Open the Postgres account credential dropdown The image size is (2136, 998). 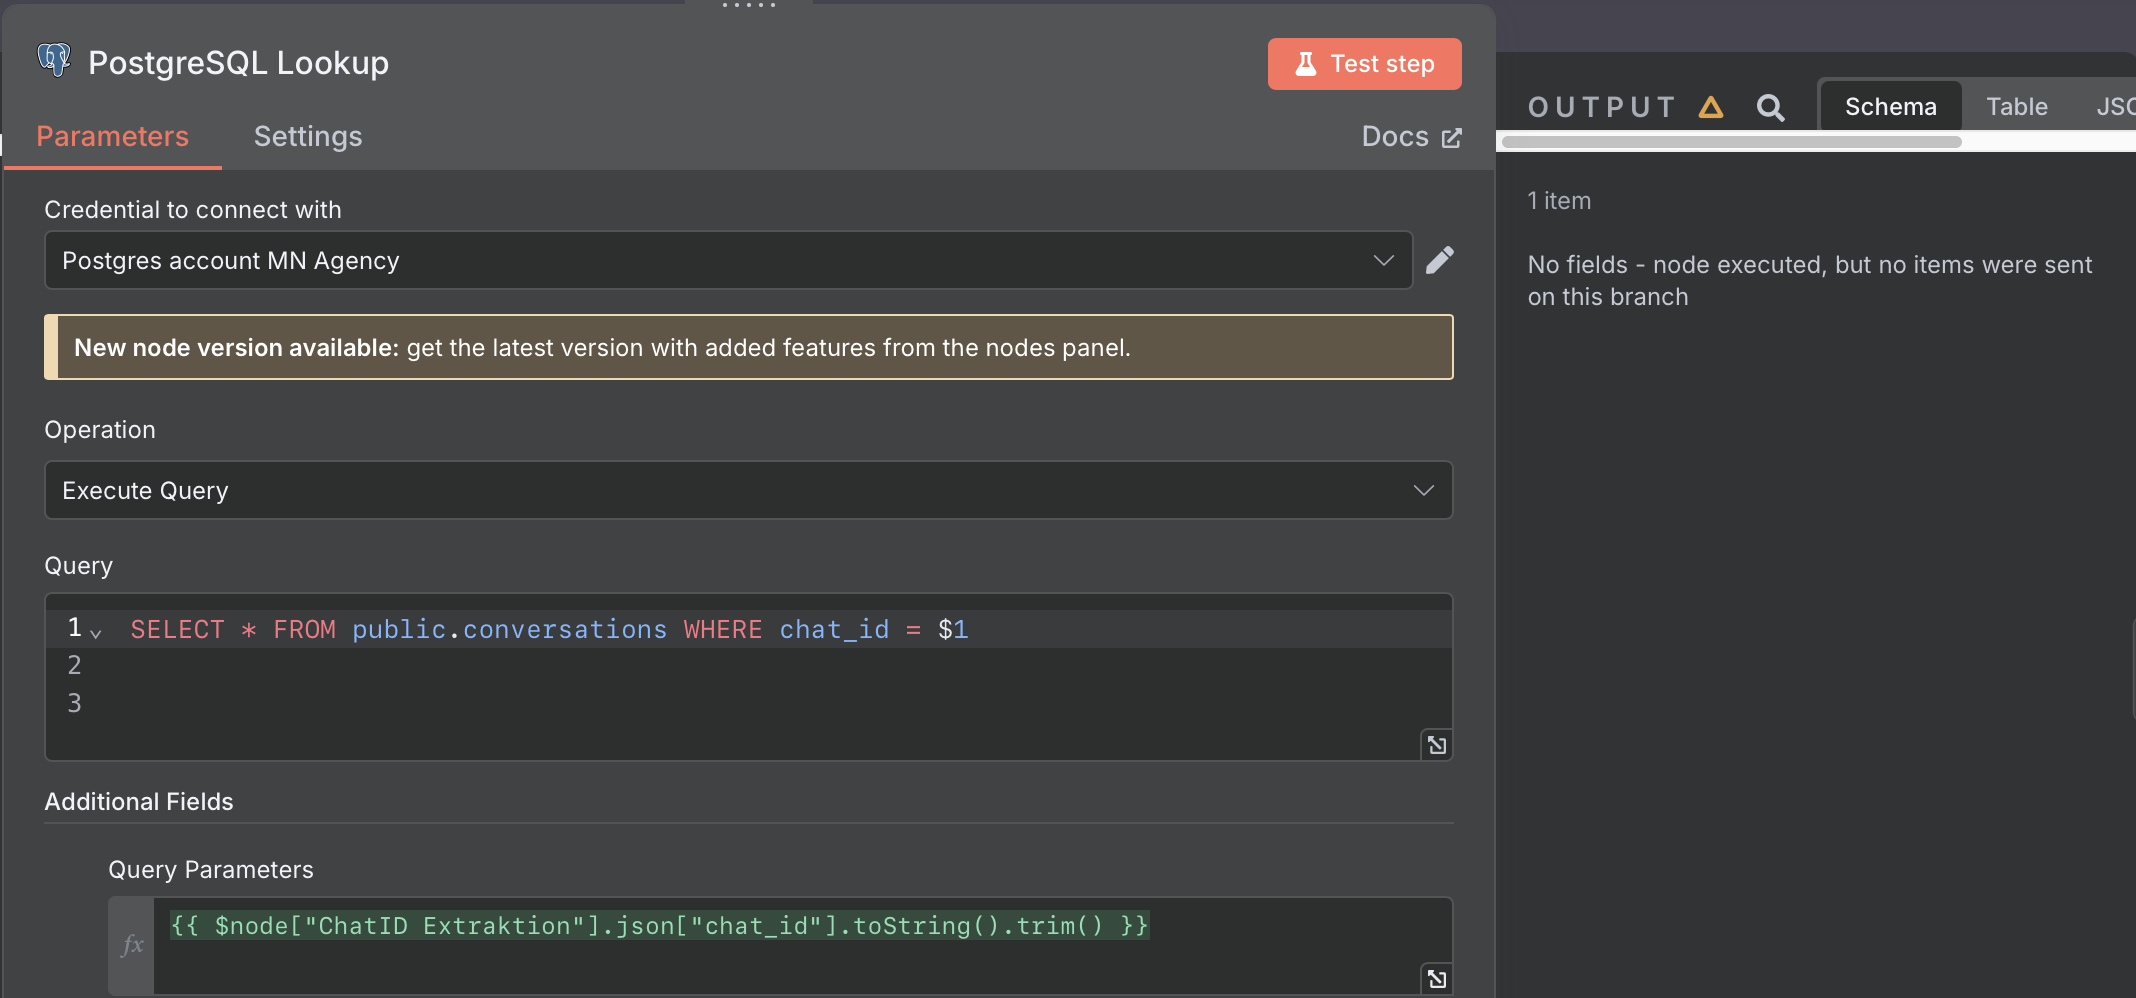[728, 260]
